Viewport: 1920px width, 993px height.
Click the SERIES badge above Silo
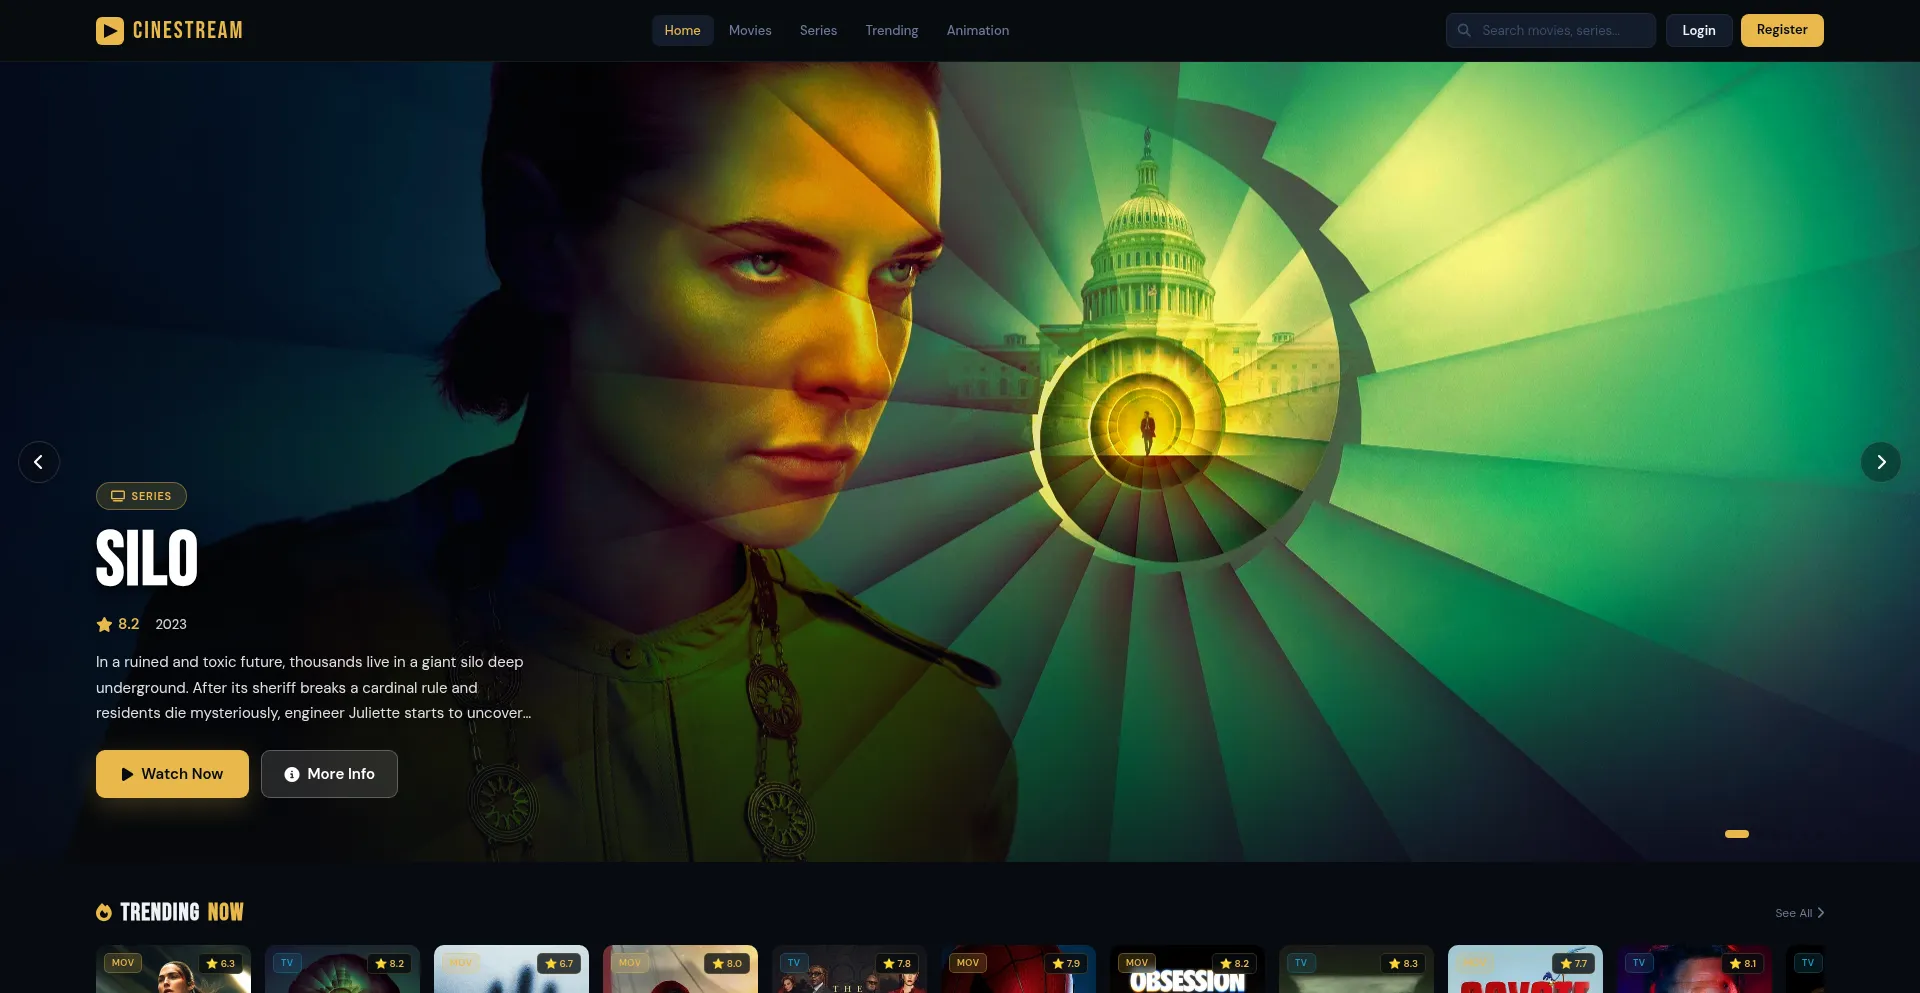point(141,496)
